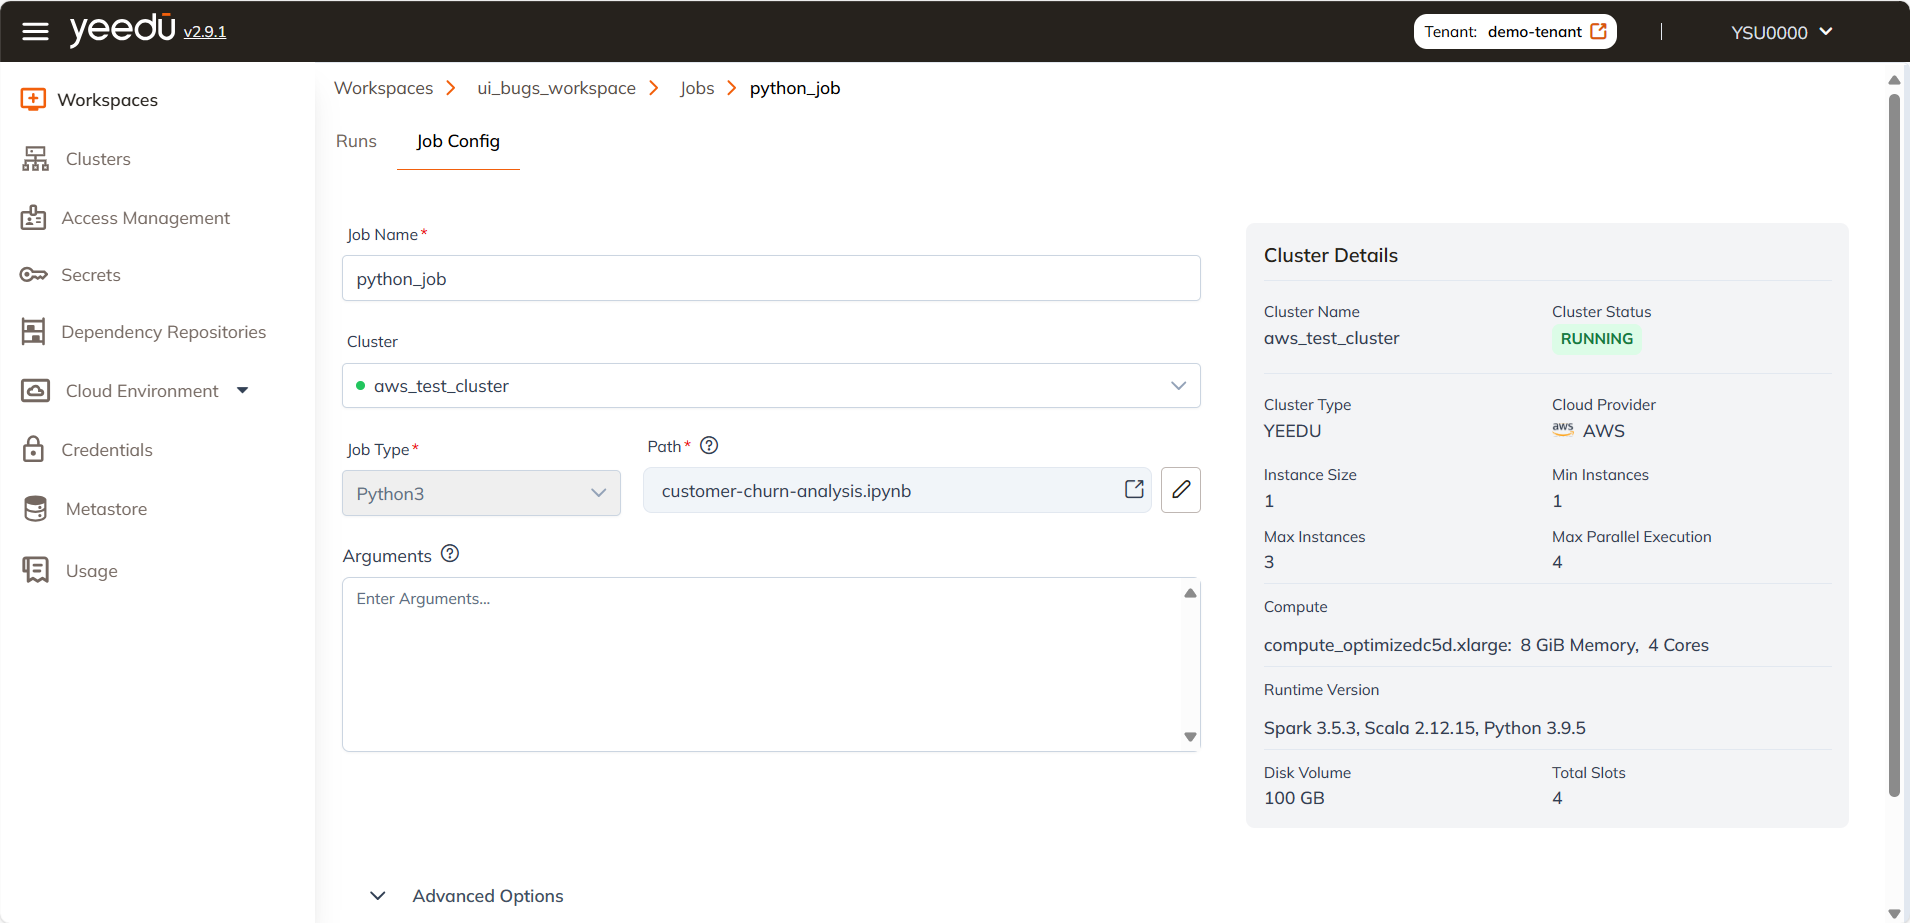
Task: Go to ui_bugs_workspace breadcrumb
Action: pyautogui.click(x=556, y=88)
